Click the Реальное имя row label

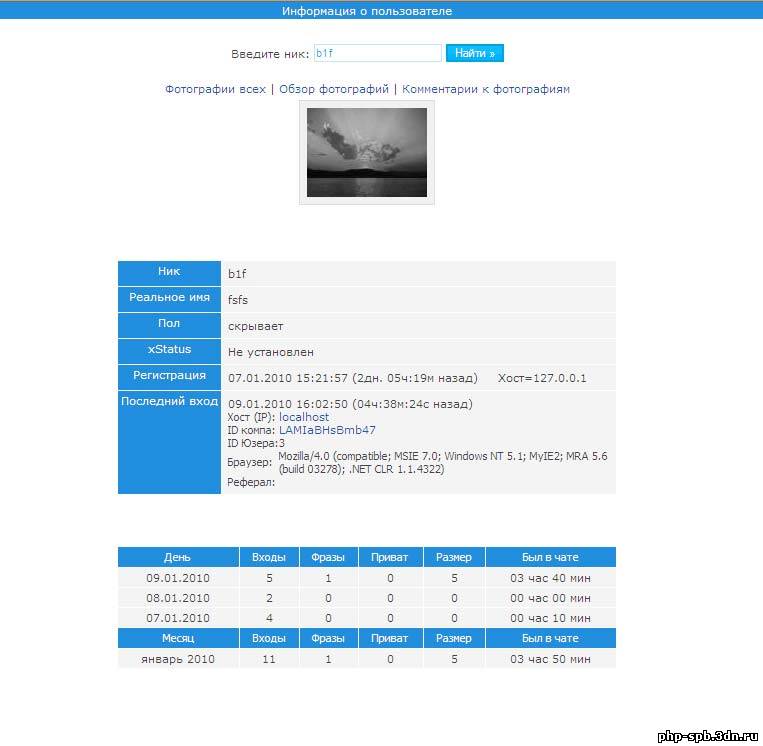169,298
